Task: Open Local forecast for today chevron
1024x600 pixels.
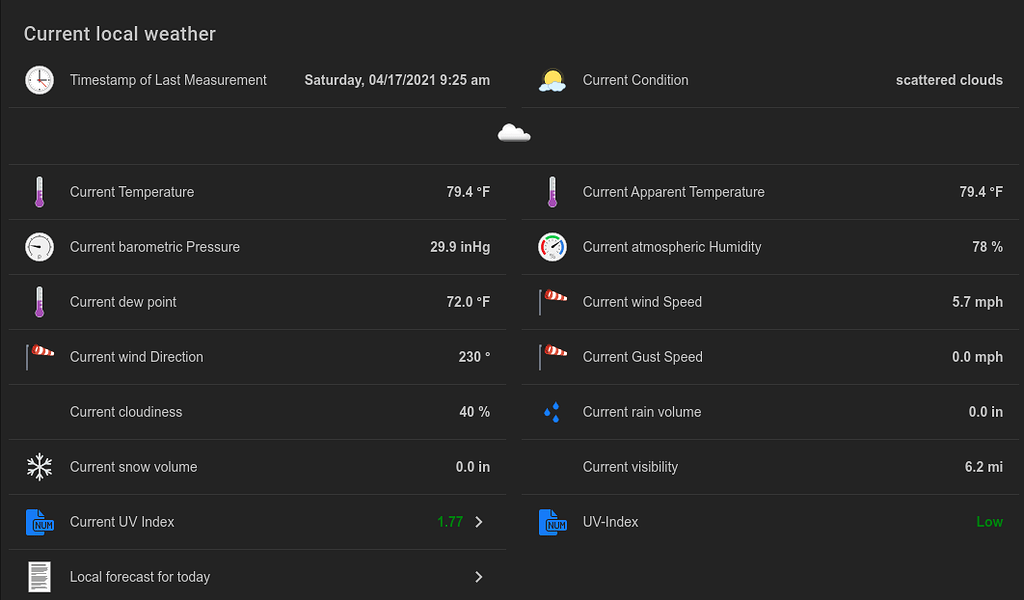Action: (479, 577)
